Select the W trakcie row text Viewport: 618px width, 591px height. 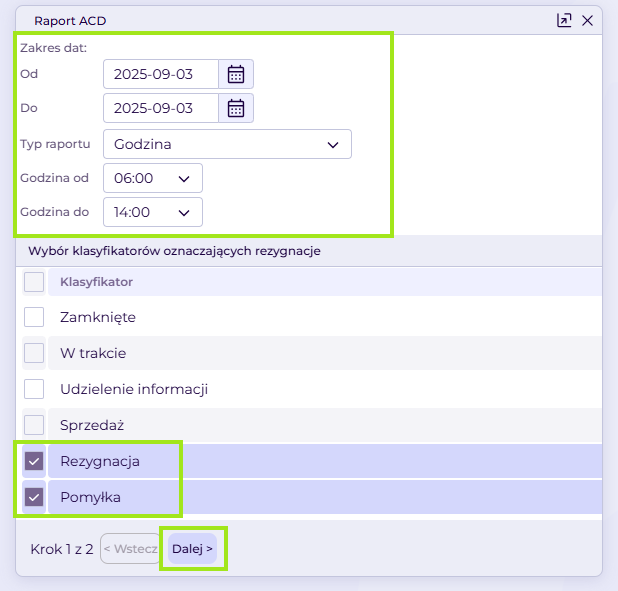coord(93,353)
